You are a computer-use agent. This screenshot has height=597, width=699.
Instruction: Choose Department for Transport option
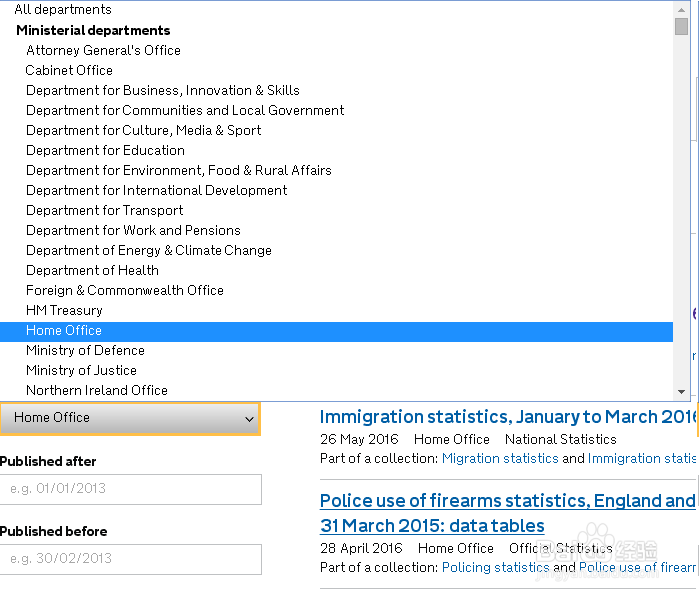pos(104,210)
